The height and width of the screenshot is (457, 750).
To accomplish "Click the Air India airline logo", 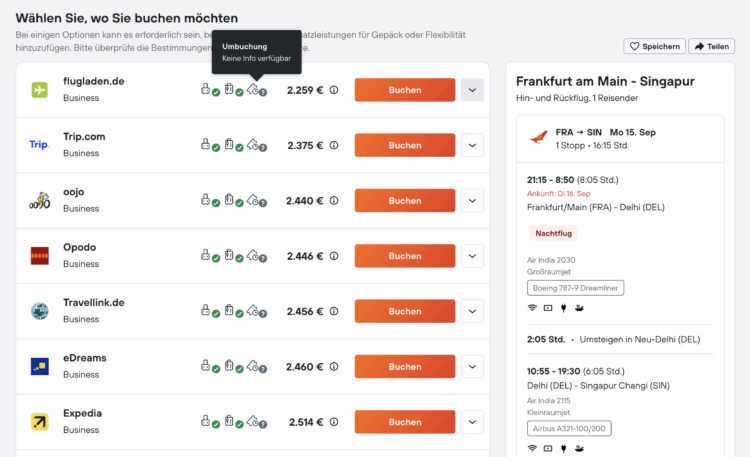I will pos(537,138).
